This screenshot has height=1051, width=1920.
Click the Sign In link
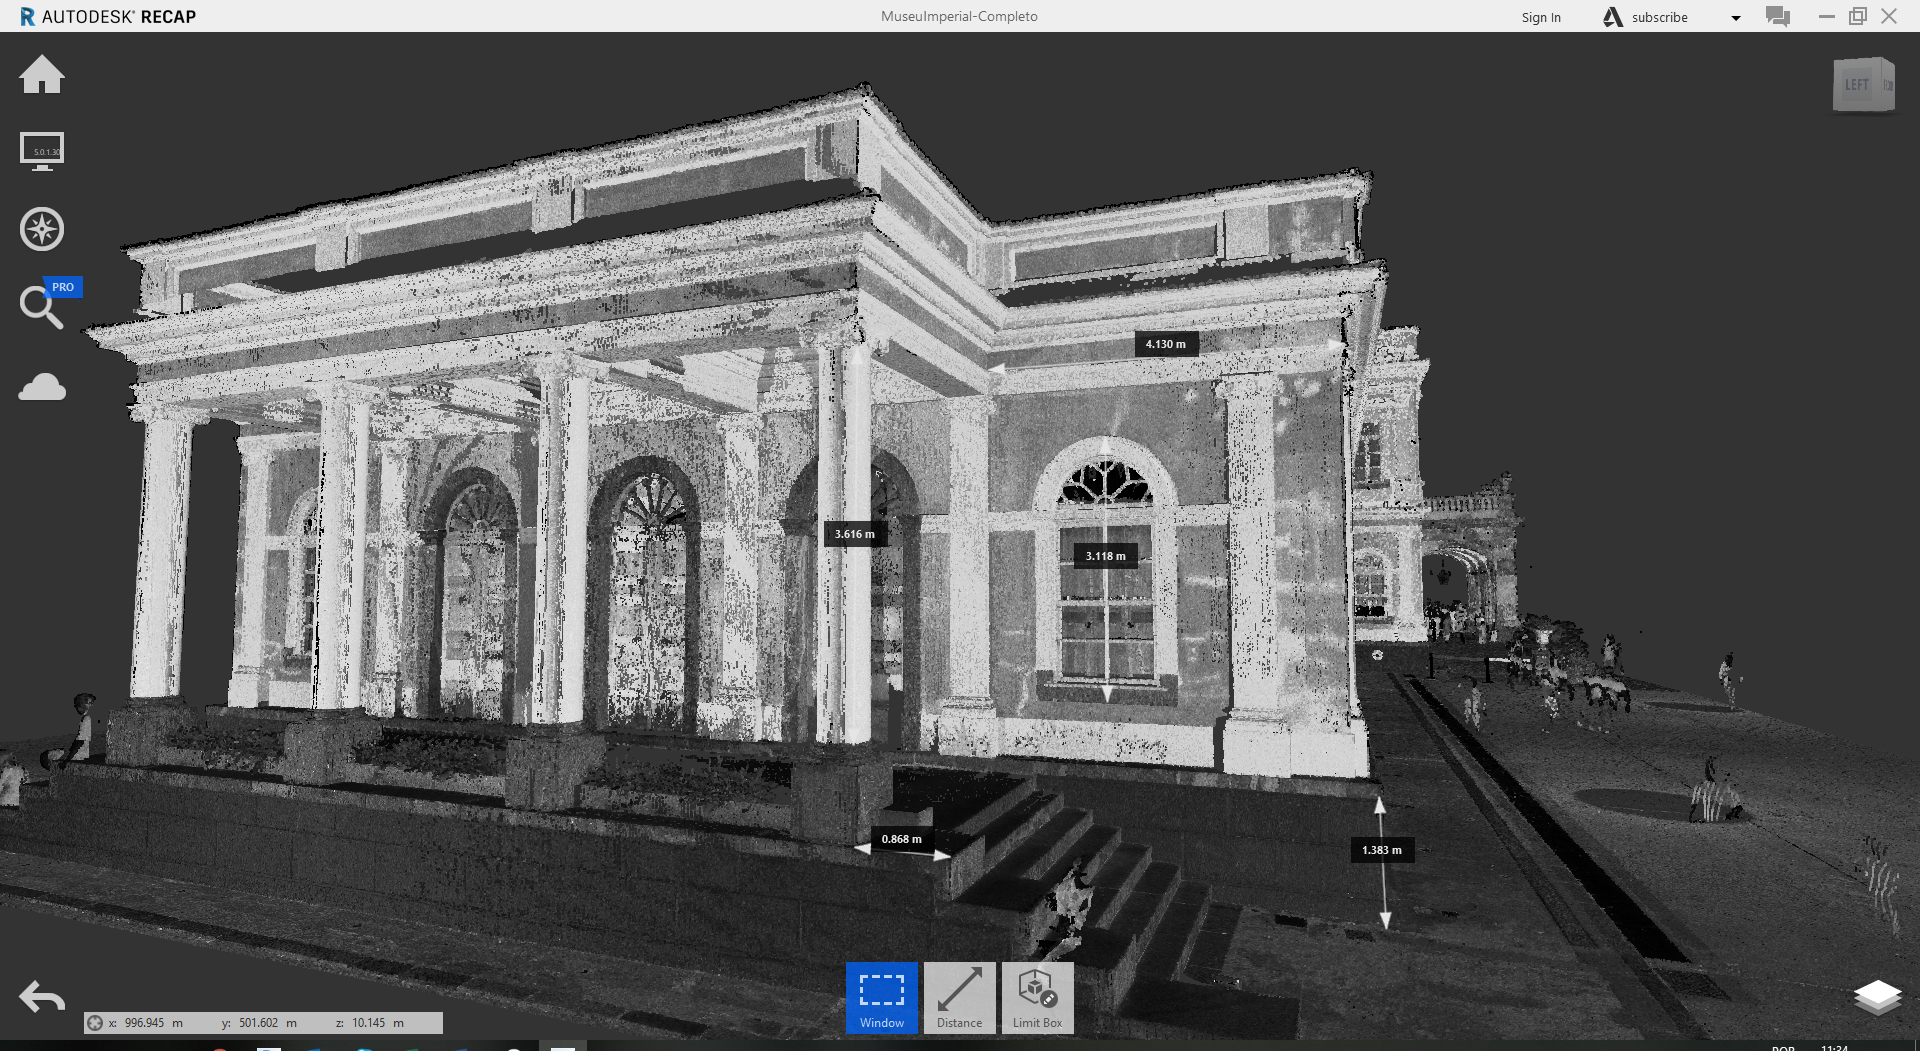click(x=1540, y=17)
